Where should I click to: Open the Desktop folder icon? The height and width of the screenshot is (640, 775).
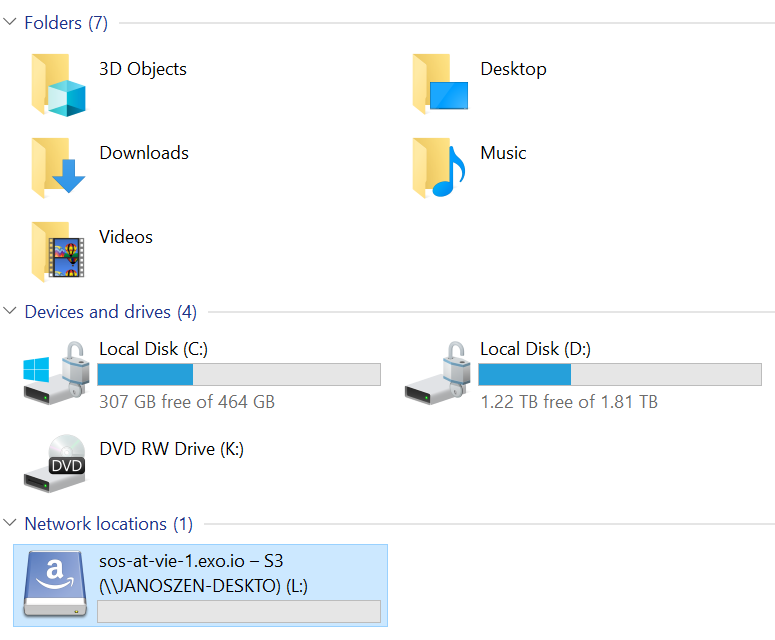pos(440,84)
